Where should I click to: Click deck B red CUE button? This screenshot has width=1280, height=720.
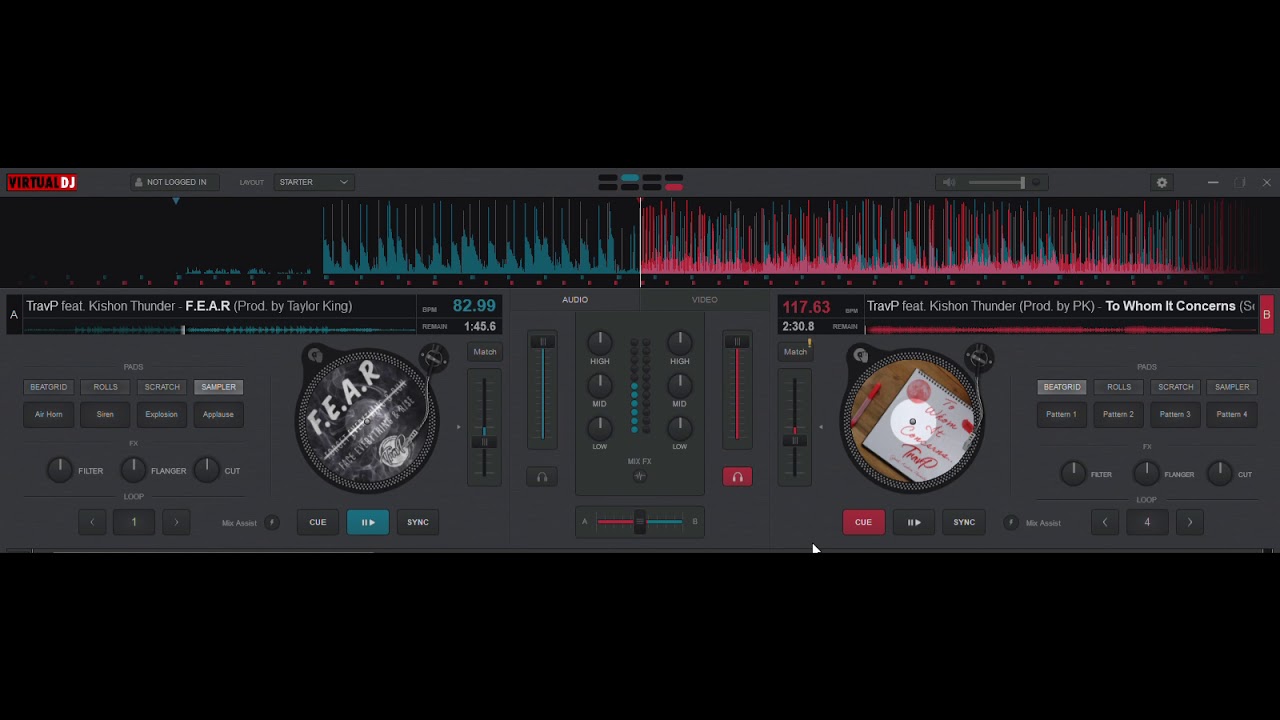(x=864, y=522)
